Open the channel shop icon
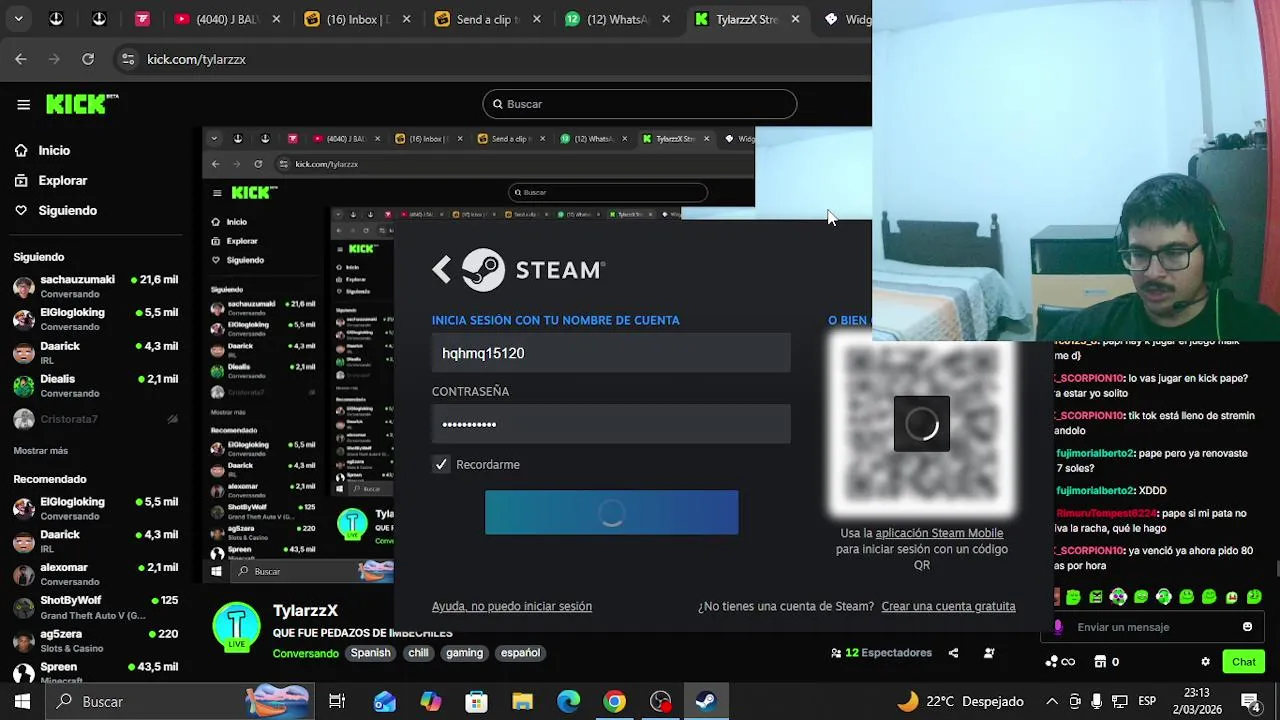This screenshot has width=1280, height=720. pos(1100,662)
